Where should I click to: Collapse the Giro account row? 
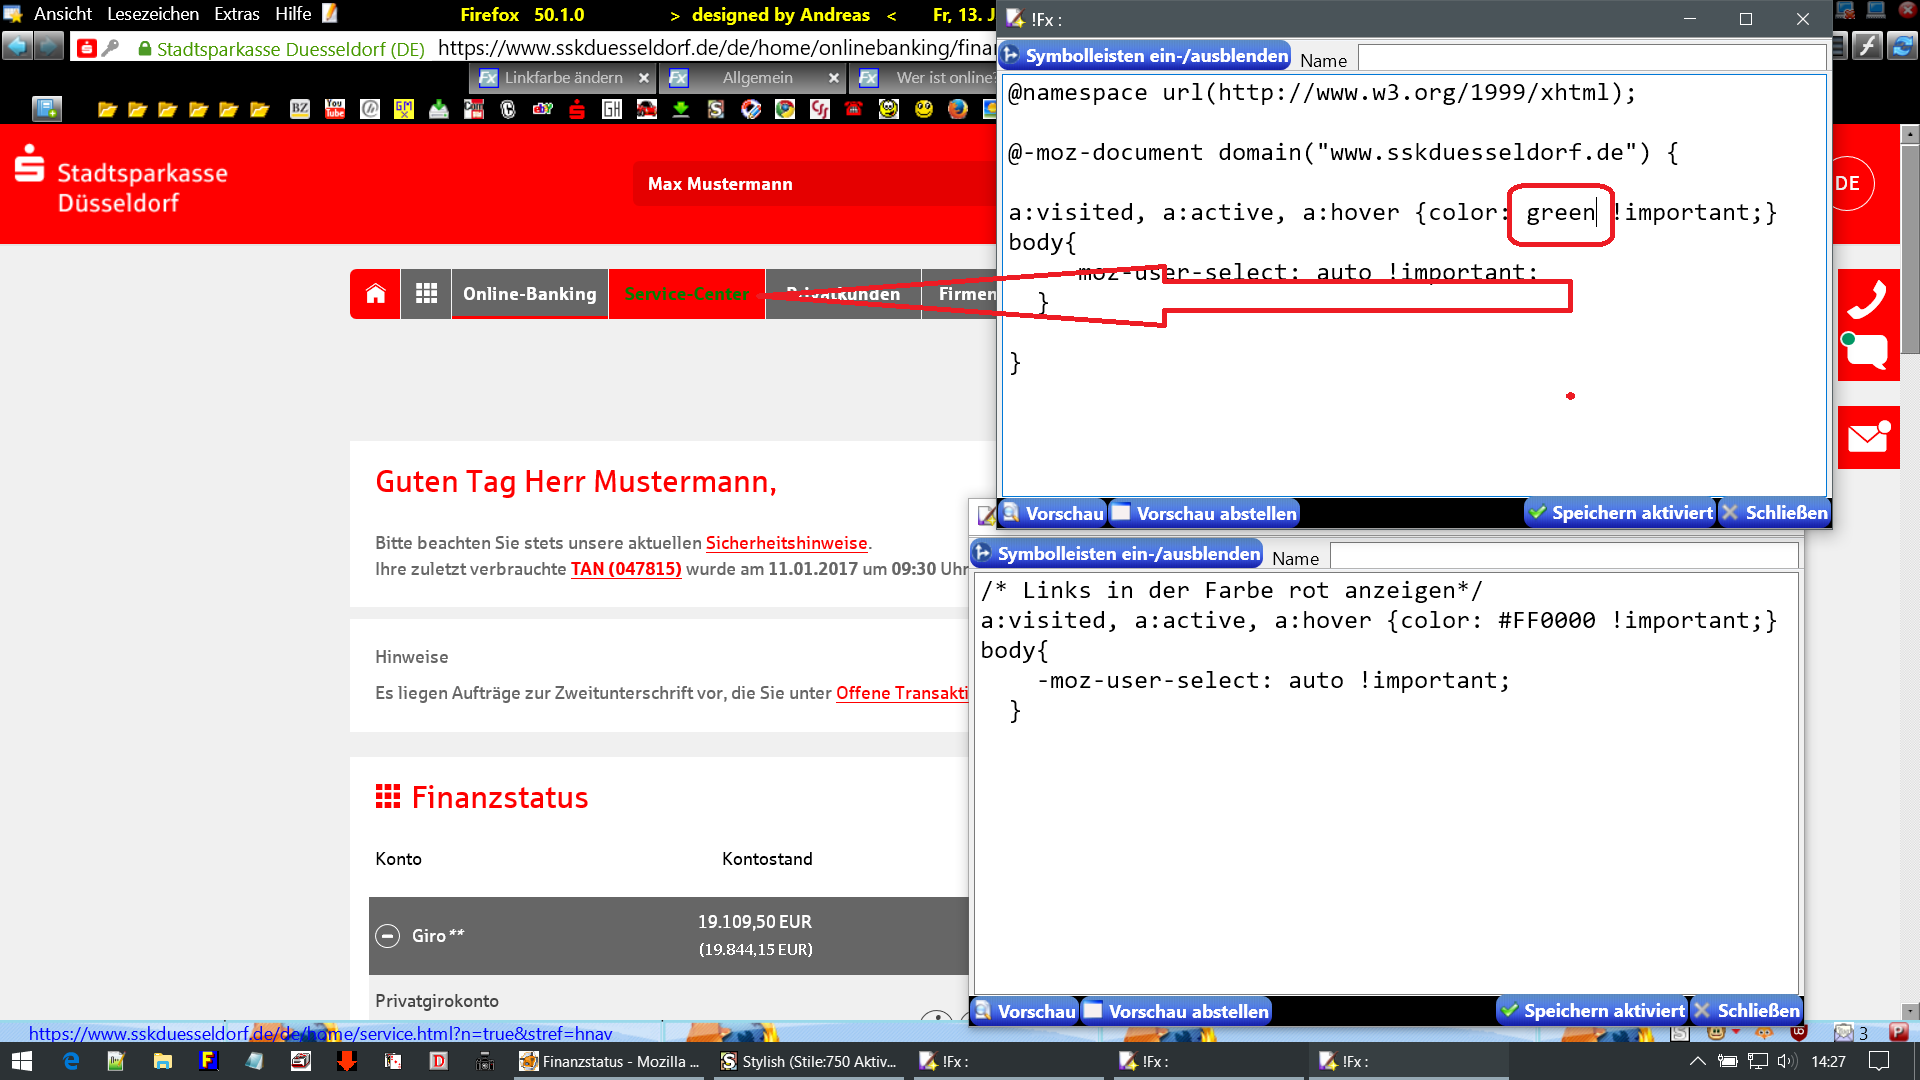coord(387,936)
